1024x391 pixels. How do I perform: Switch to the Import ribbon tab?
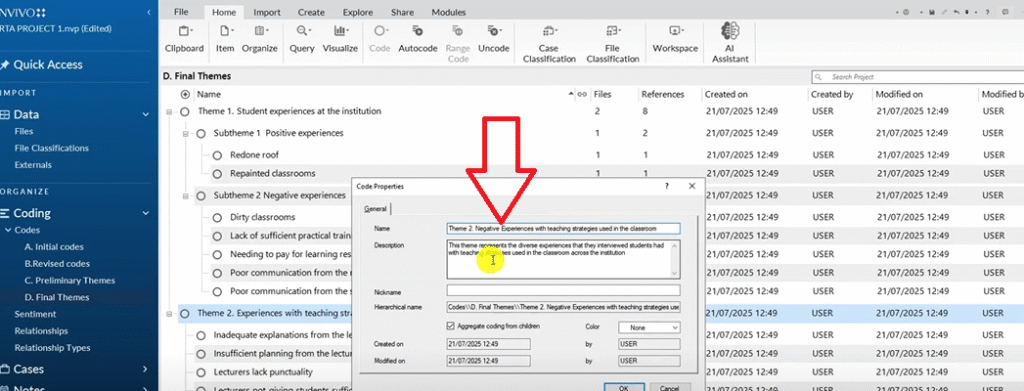pos(267,12)
